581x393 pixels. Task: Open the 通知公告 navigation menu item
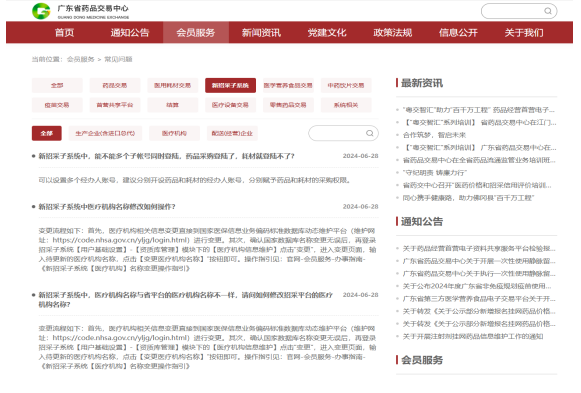coord(130,33)
